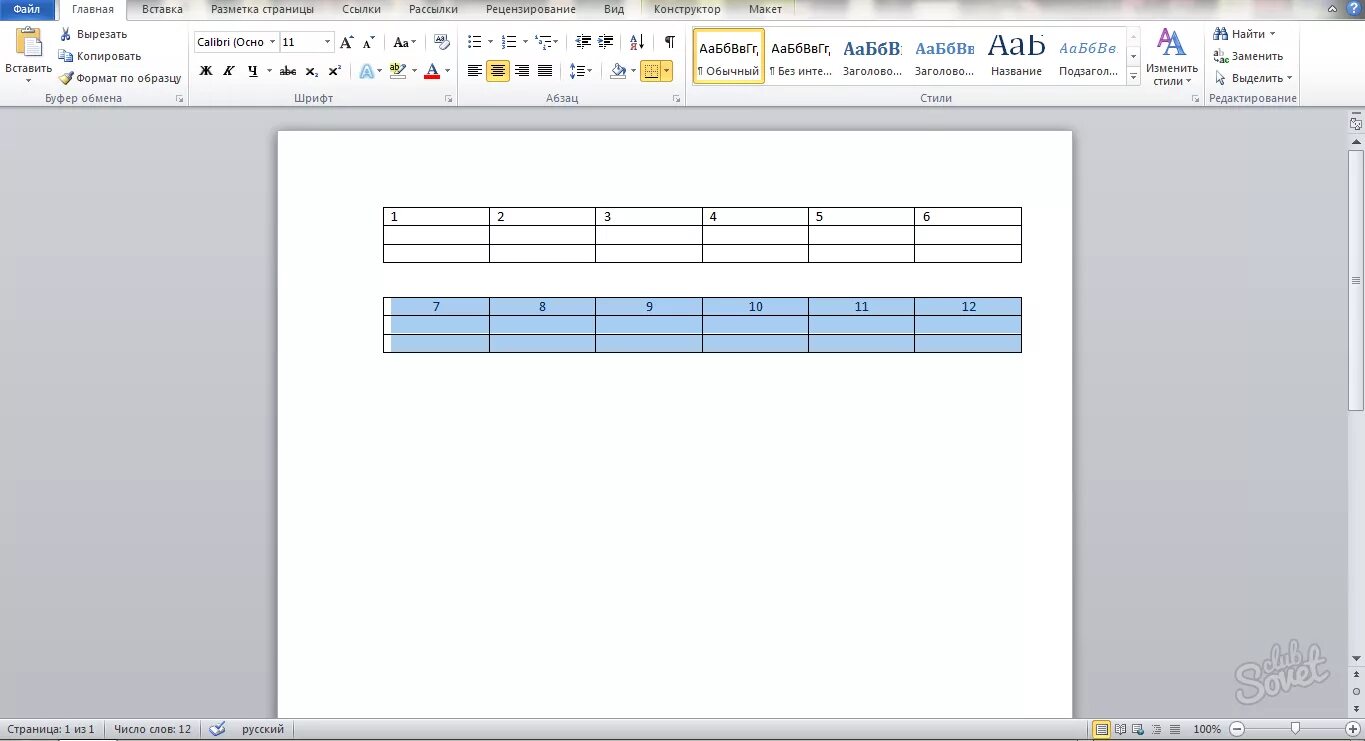Image resolution: width=1365 pixels, height=741 pixels.
Task: Activate Формат по образцу format painter
Action: point(120,78)
